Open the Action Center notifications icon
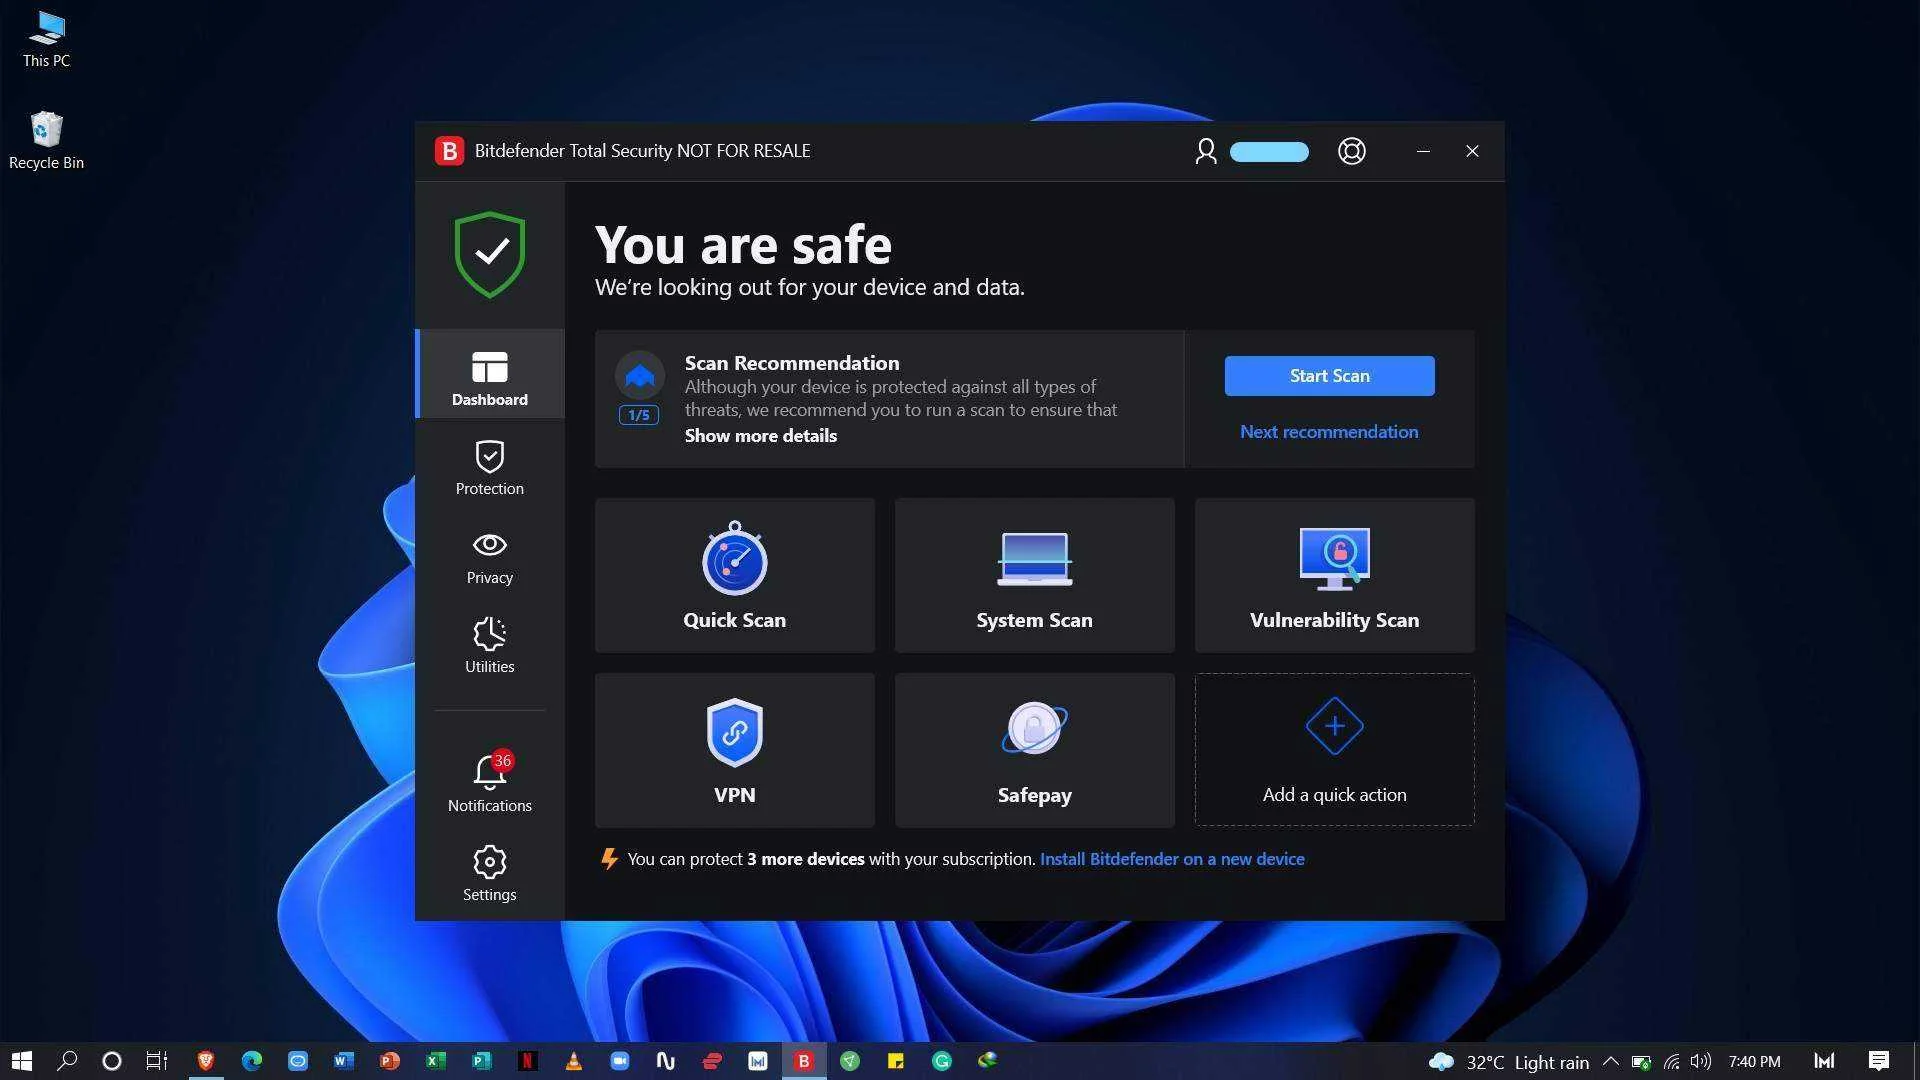 point(1879,1061)
